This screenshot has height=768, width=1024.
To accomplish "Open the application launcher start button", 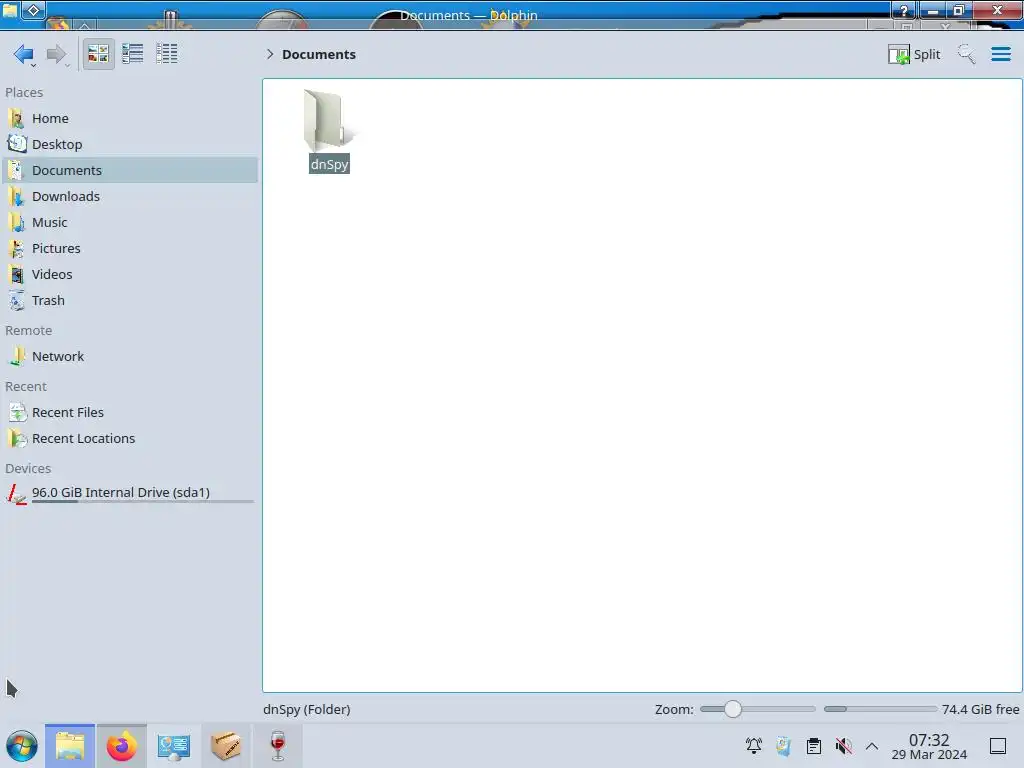I will click(22, 746).
